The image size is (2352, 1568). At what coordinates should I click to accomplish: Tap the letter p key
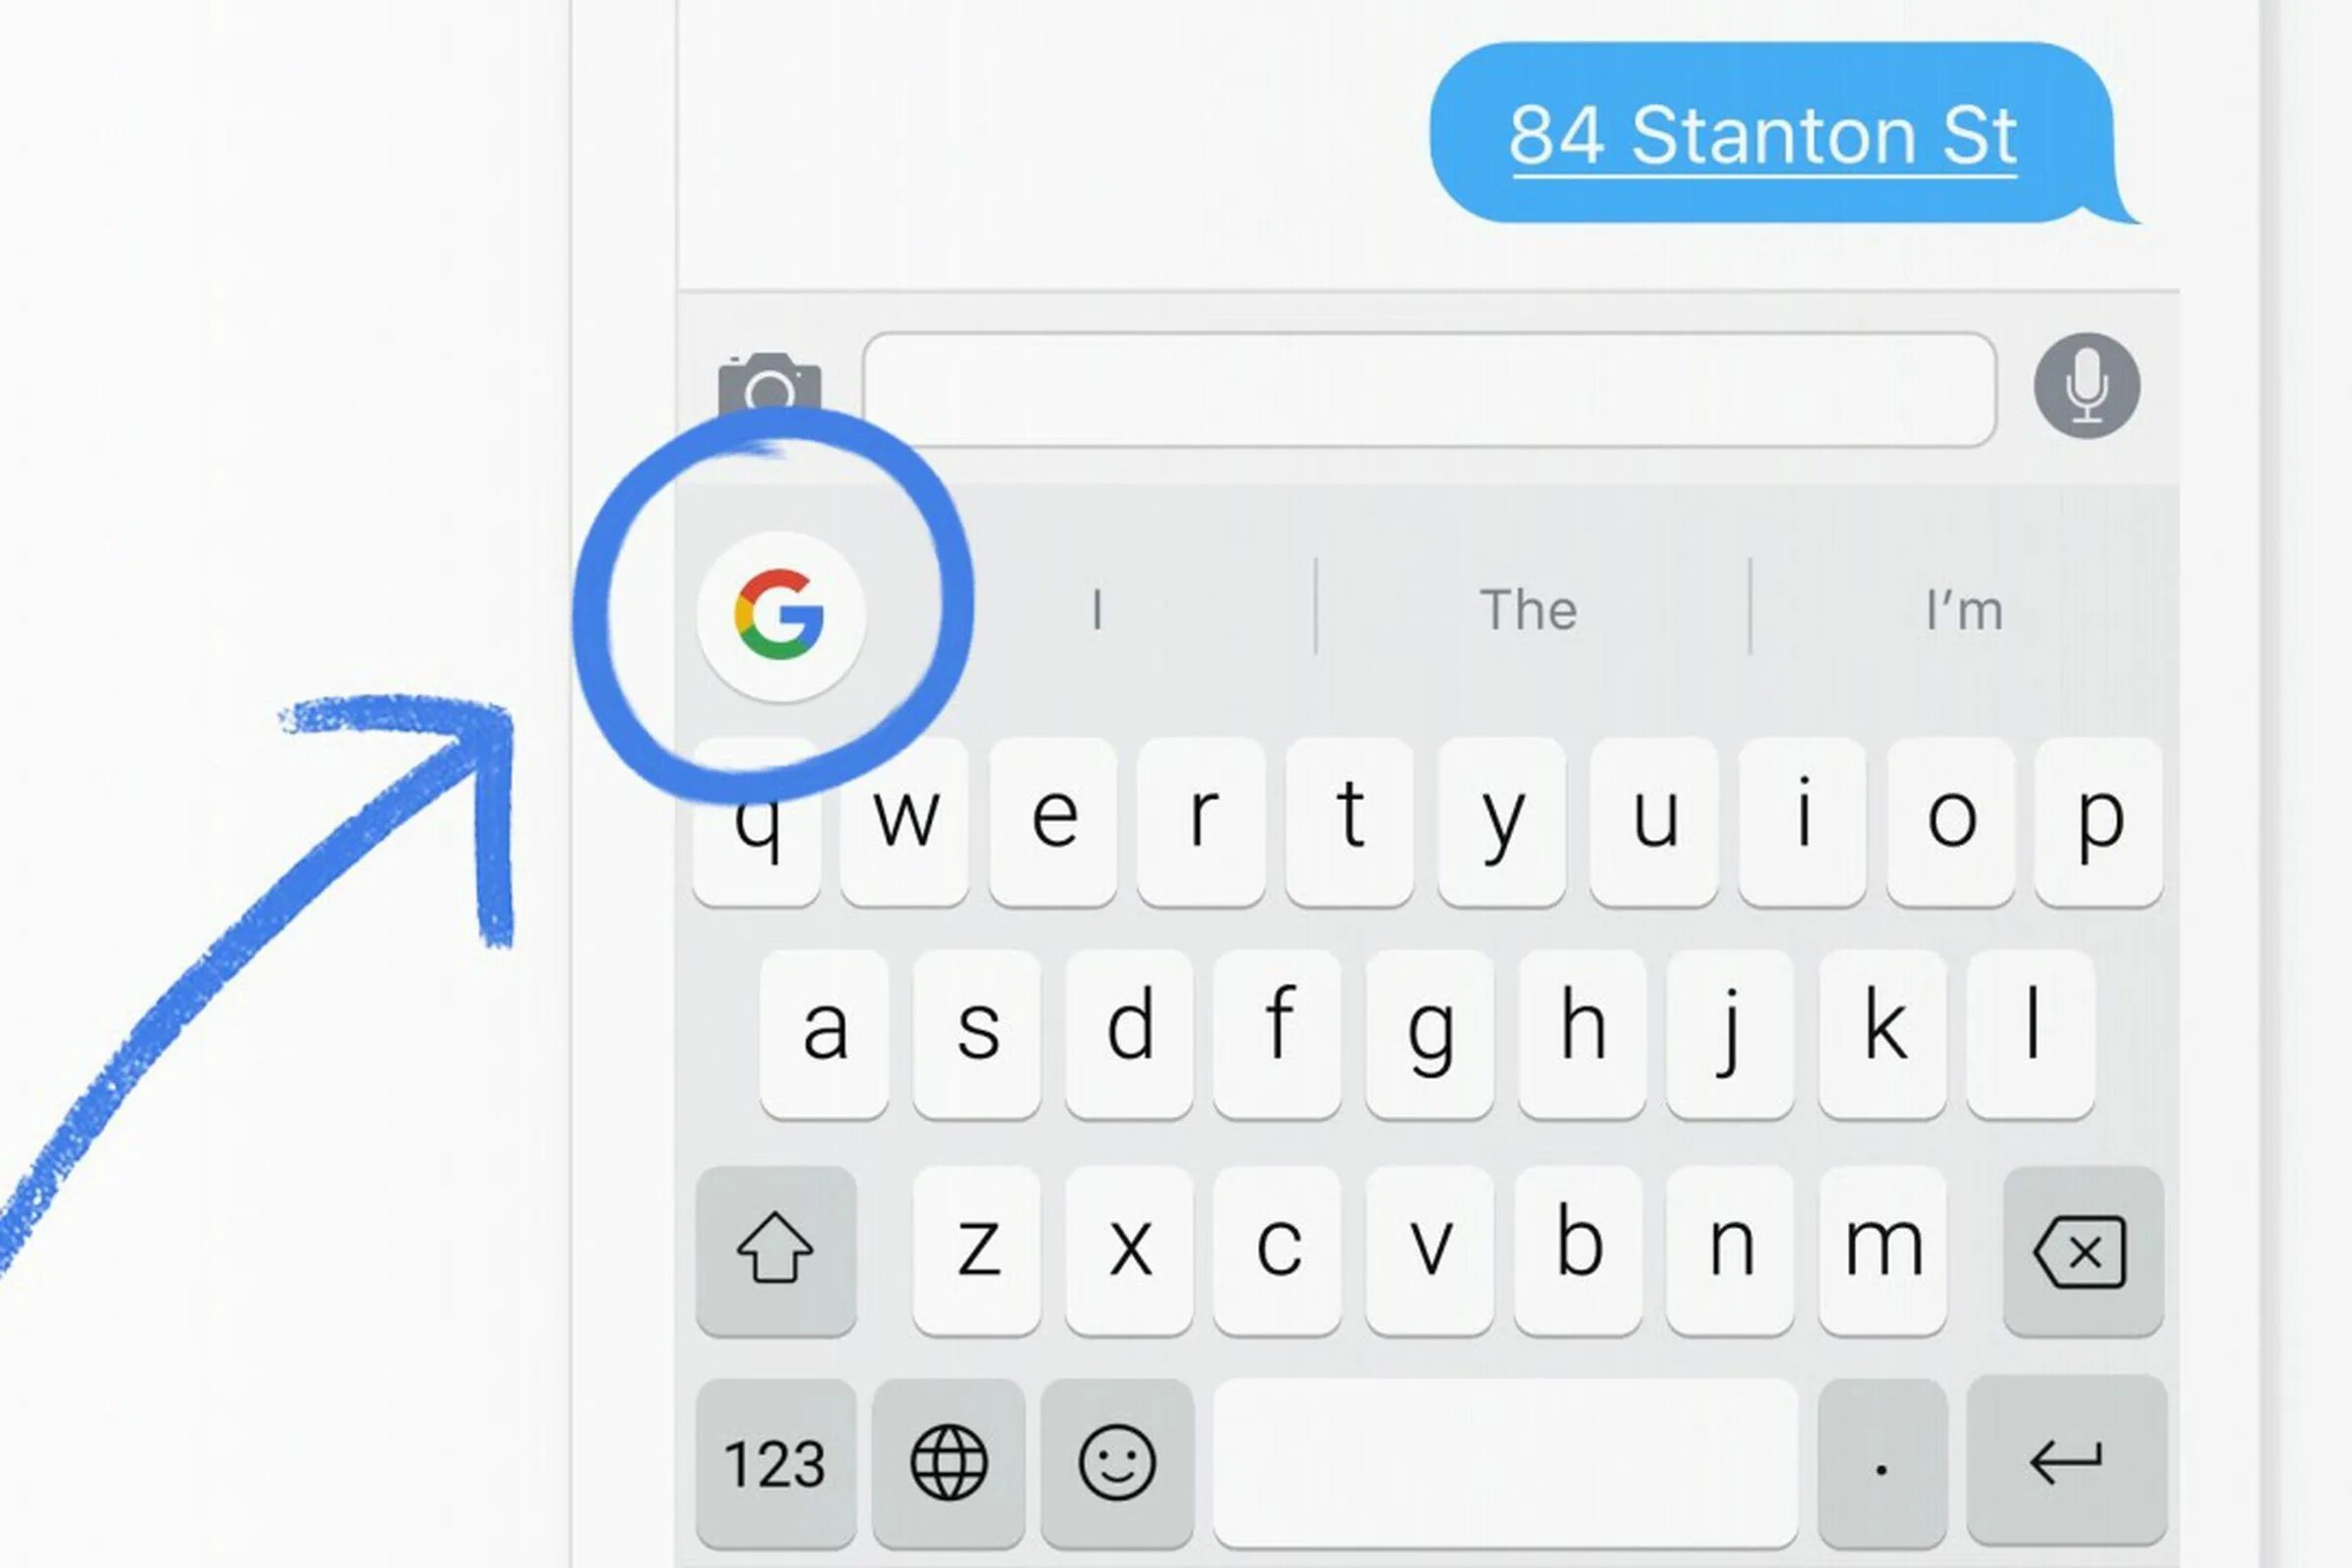point(2099,822)
